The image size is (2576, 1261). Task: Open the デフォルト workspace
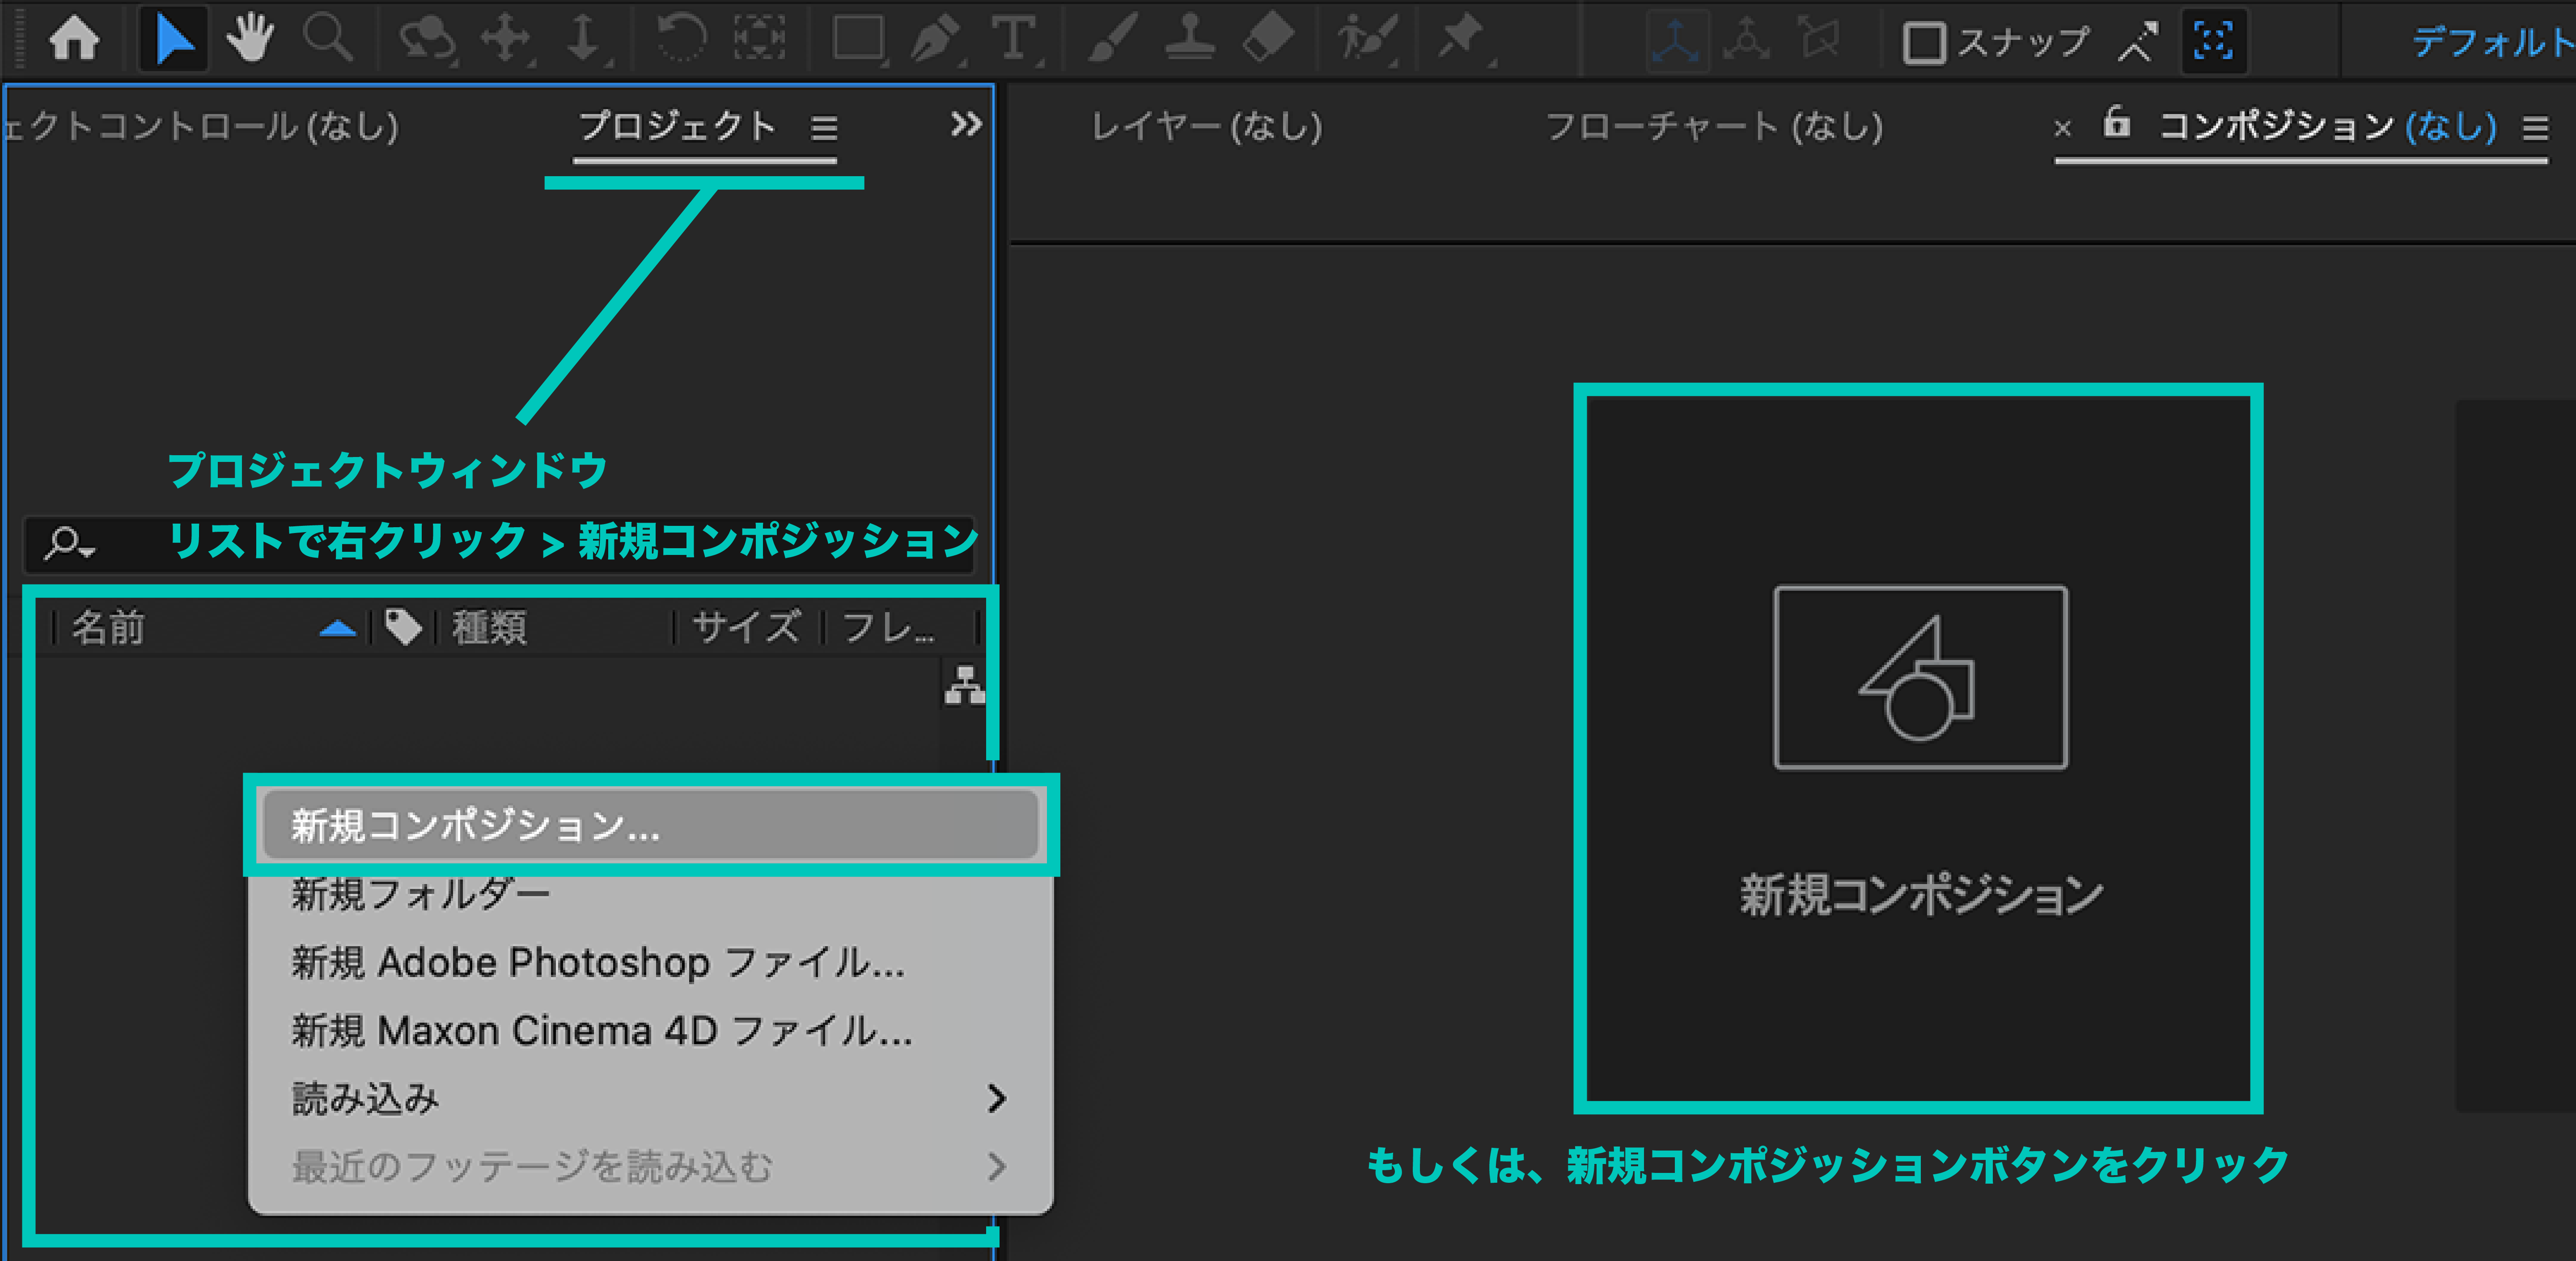click(2493, 43)
